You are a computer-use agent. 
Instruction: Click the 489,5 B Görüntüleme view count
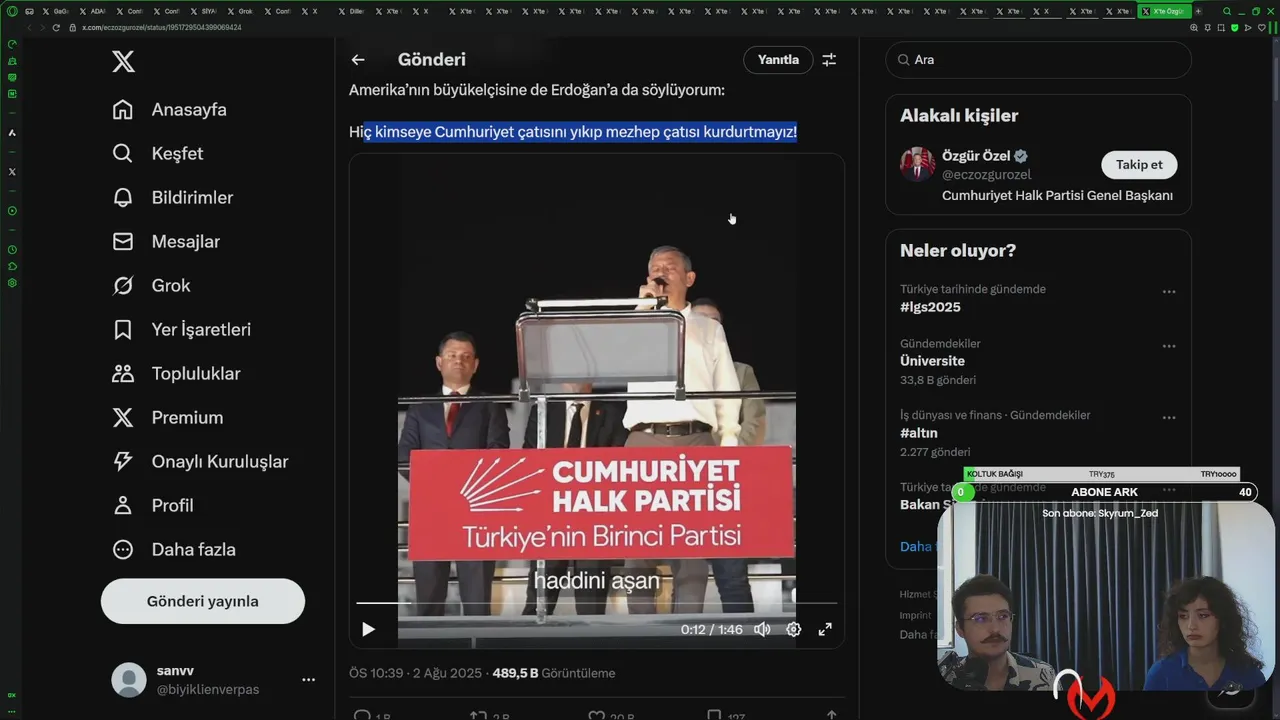[x=554, y=673]
